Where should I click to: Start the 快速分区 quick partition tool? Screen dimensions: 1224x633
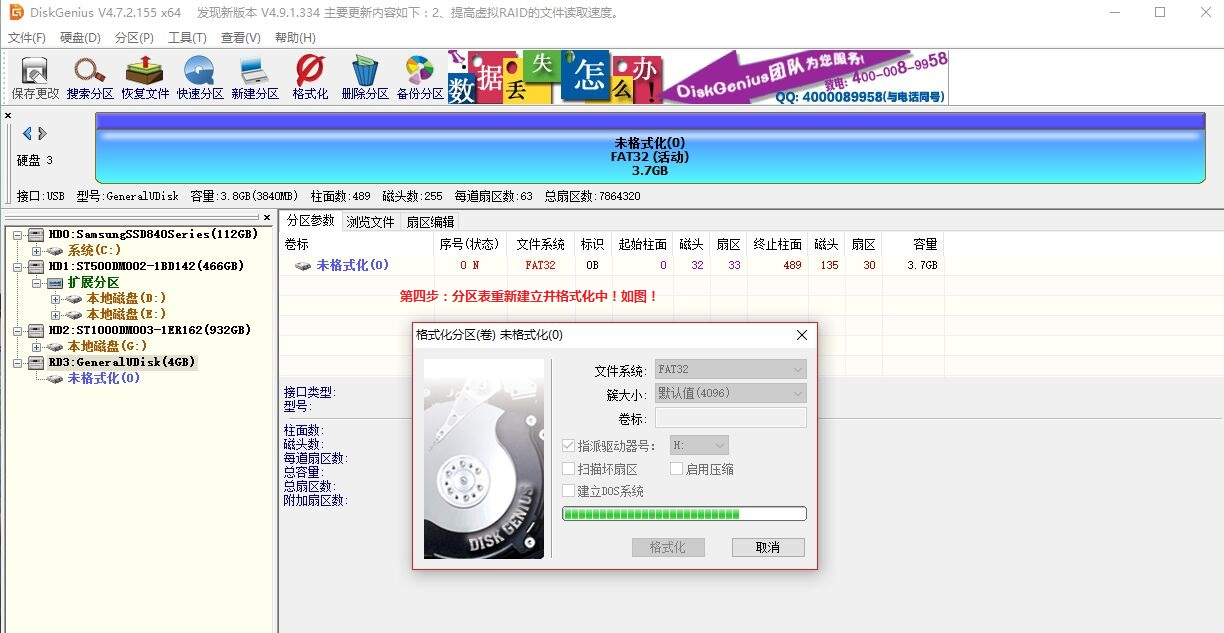[200, 78]
